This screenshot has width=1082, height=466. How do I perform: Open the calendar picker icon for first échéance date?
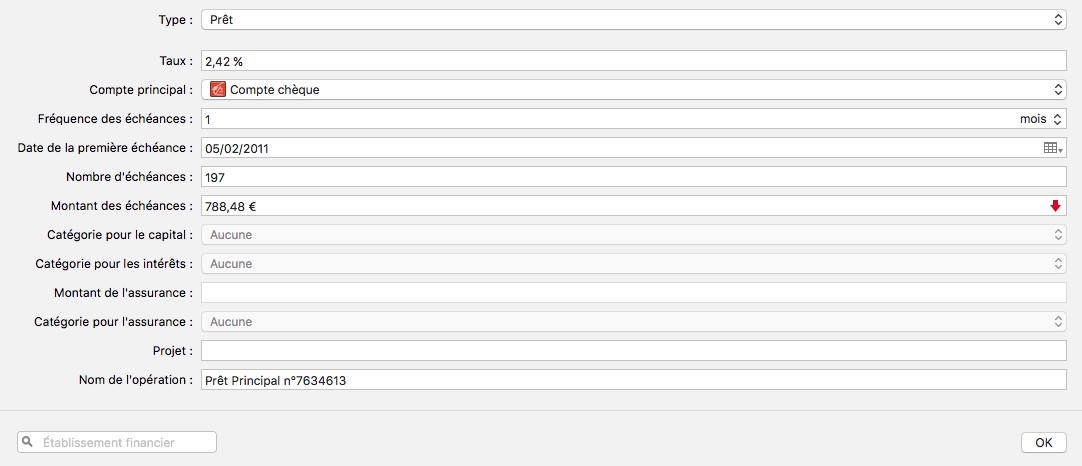[x=1052, y=148]
